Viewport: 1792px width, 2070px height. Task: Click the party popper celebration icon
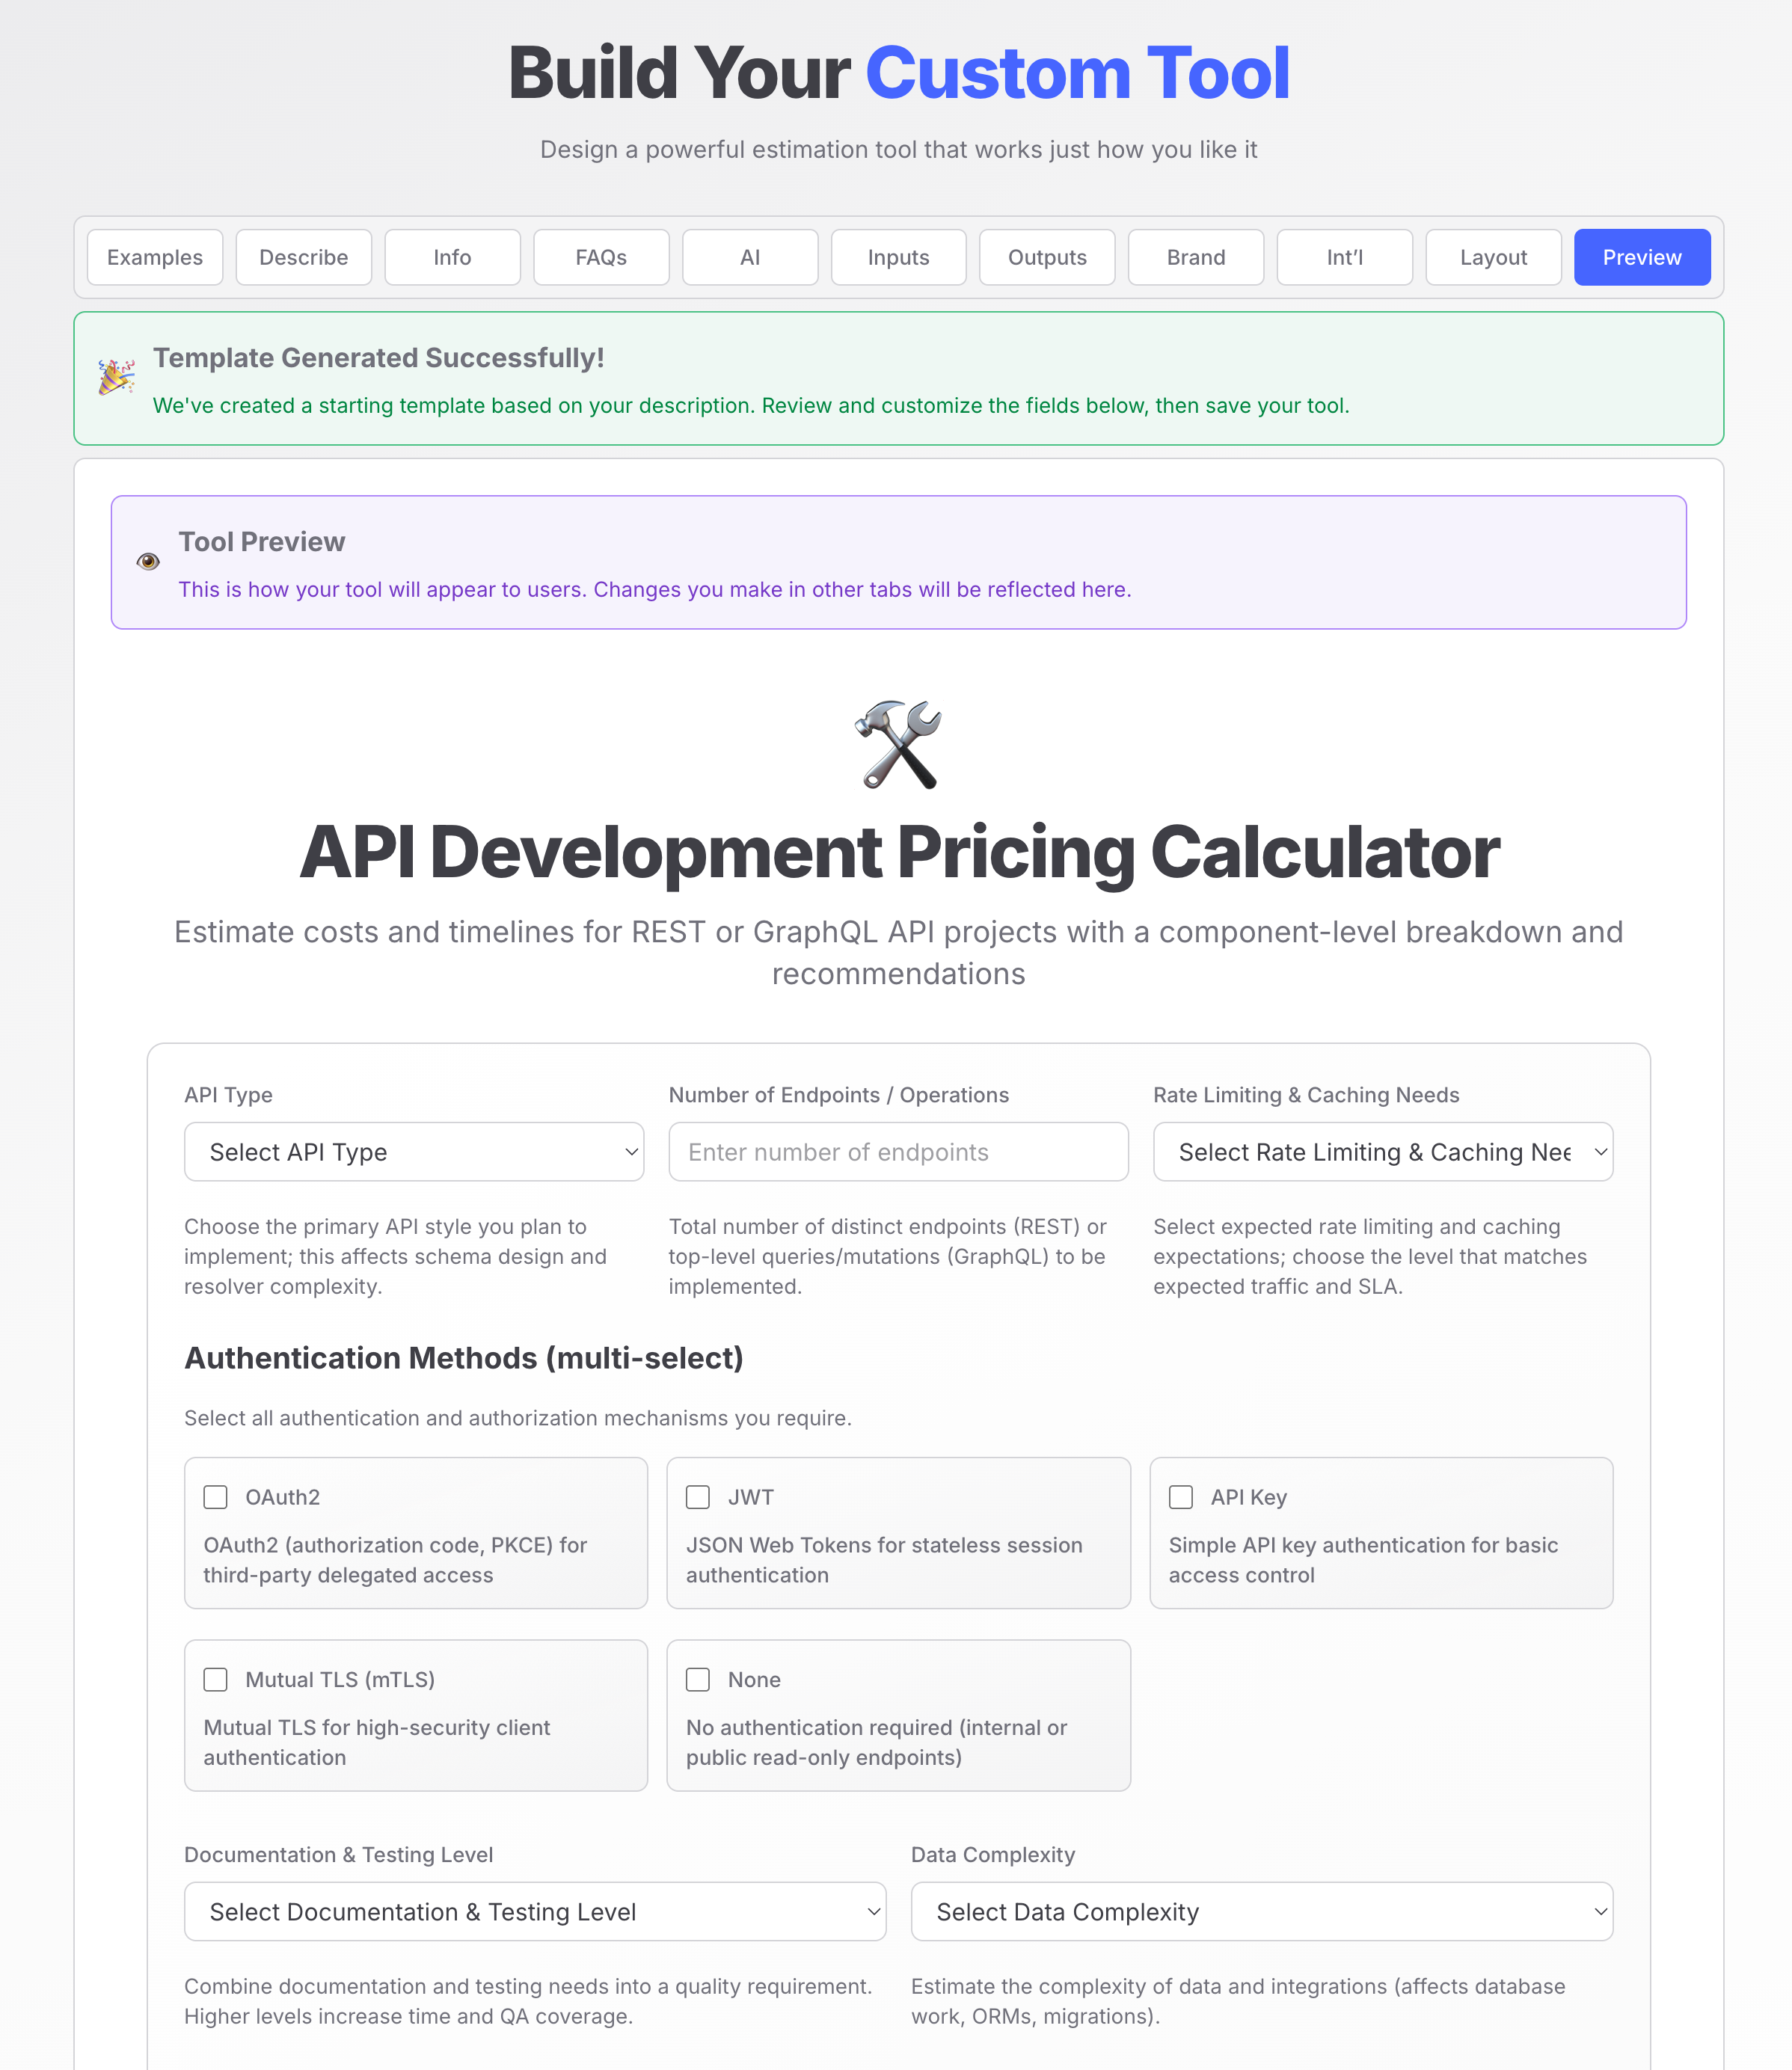[116, 377]
